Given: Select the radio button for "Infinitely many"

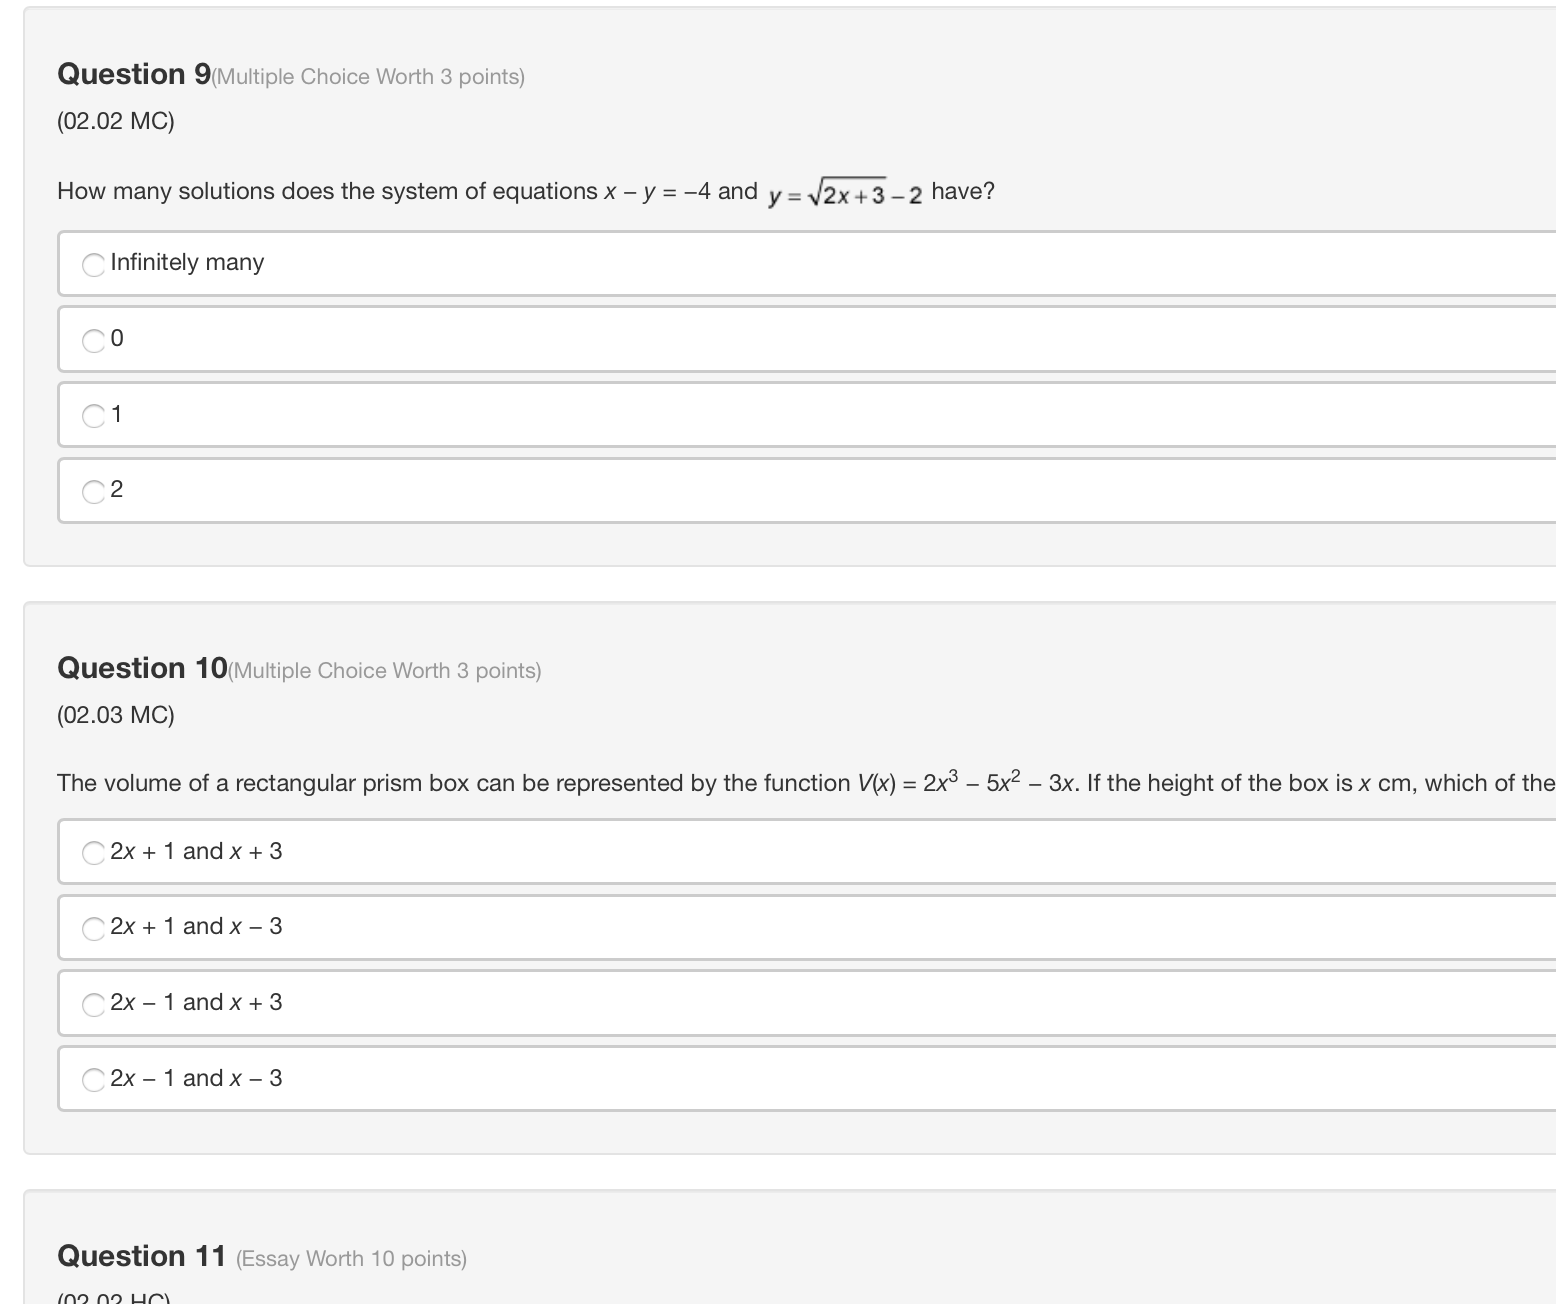Looking at the screenshot, I should tap(93, 264).
